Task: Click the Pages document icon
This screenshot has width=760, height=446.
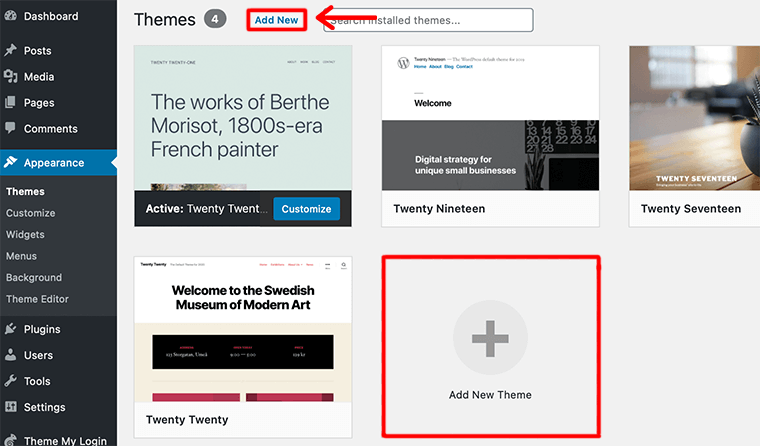Action: click(x=10, y=102)
